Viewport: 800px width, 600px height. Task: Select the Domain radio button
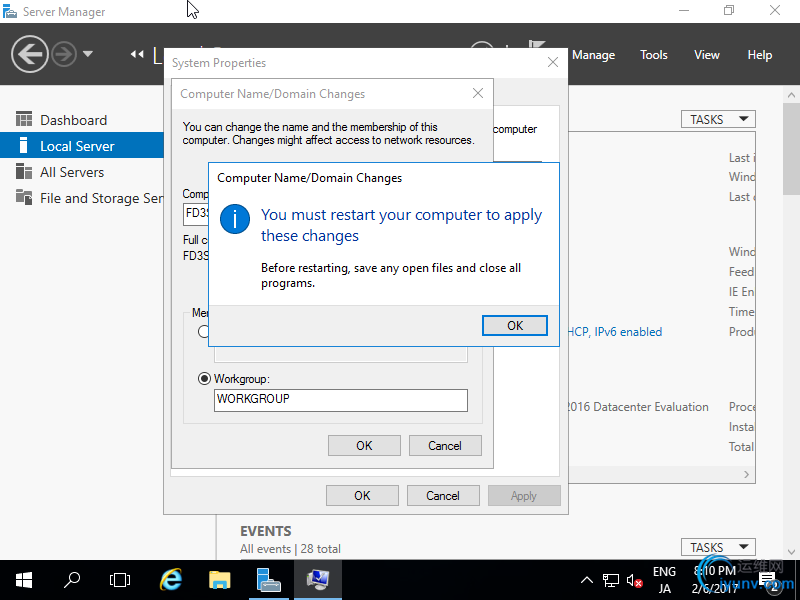click(203, 332)
